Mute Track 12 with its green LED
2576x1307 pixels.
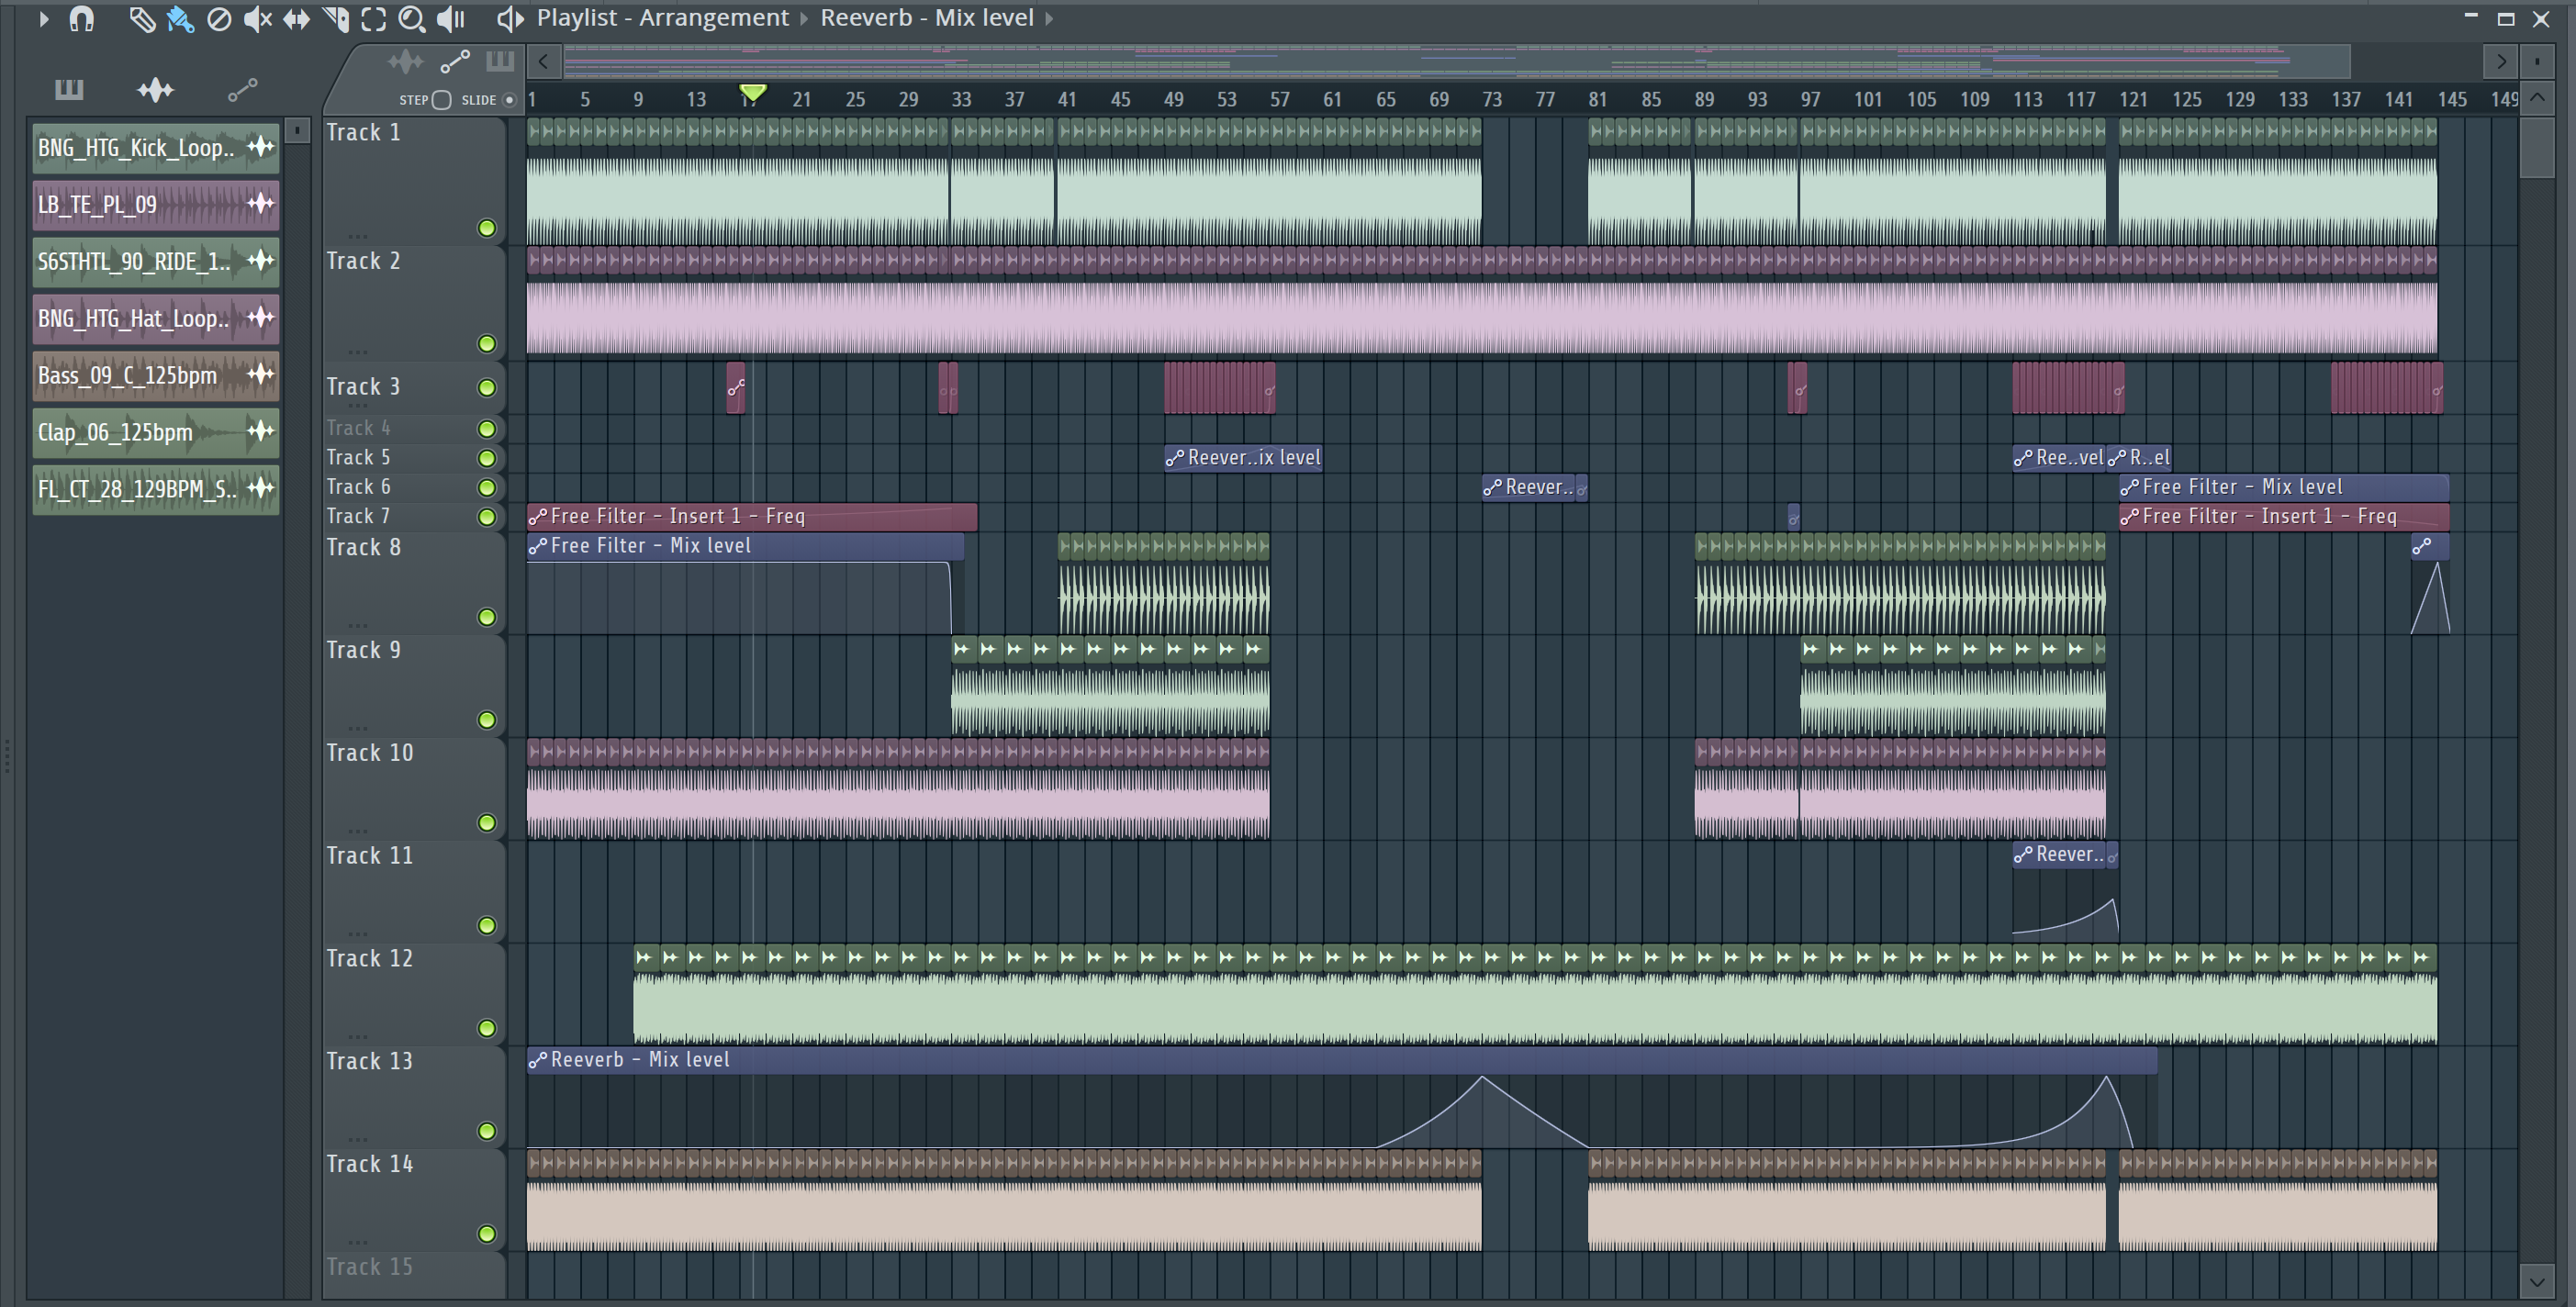(x=487, y=1028)
